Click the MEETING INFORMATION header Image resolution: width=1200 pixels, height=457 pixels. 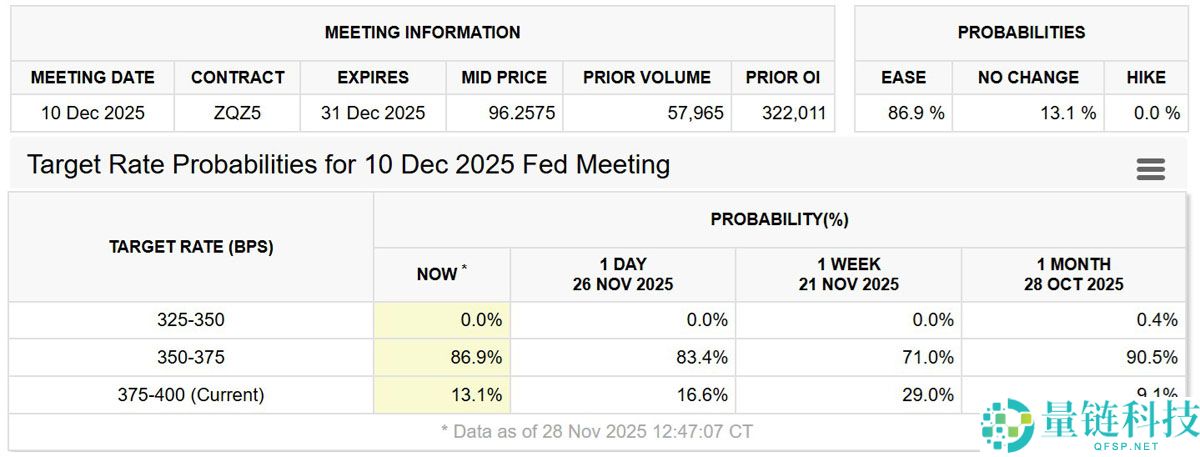[x=422, y=32]
